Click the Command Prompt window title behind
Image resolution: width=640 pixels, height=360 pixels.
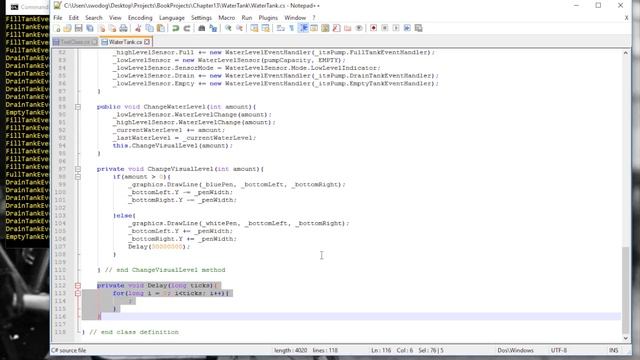click(34, 7)
